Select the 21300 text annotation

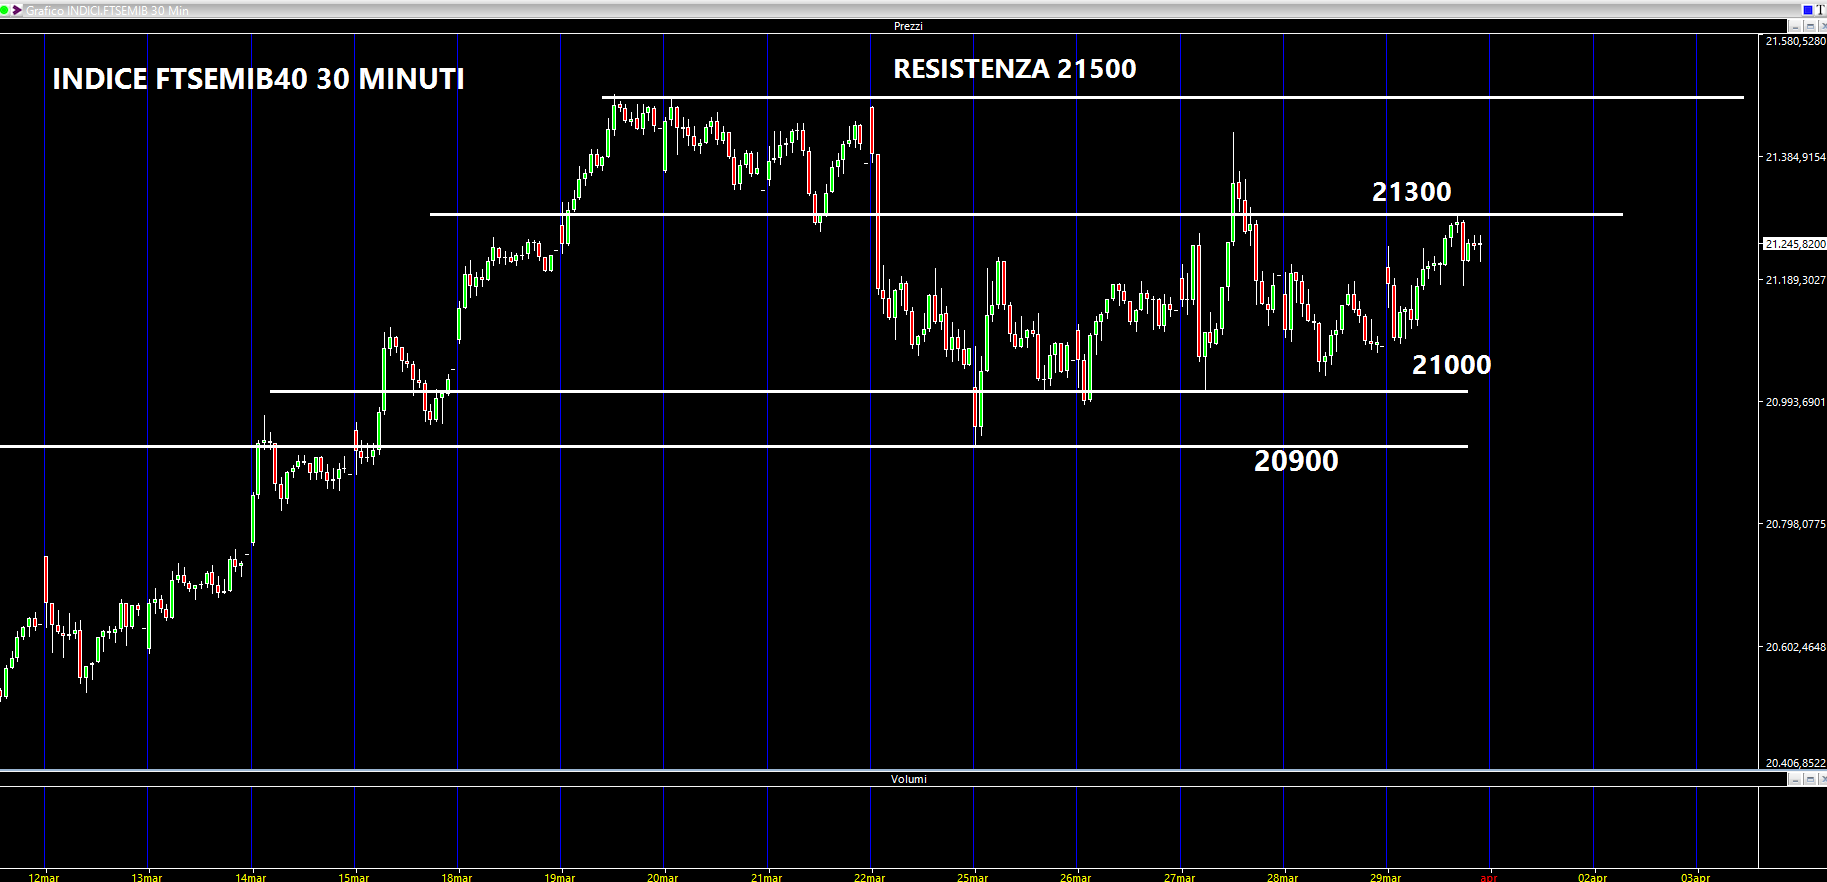[1411, 192]
